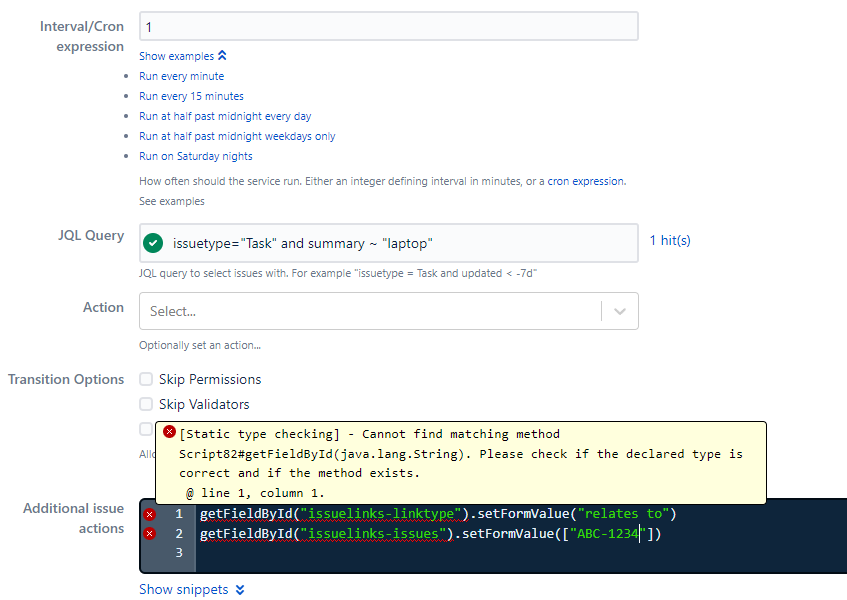Image resolution: width=847 pixels, height=600 pixels.
Task: Click the Interval/Cron expression input field
Action: pos(388,26)
